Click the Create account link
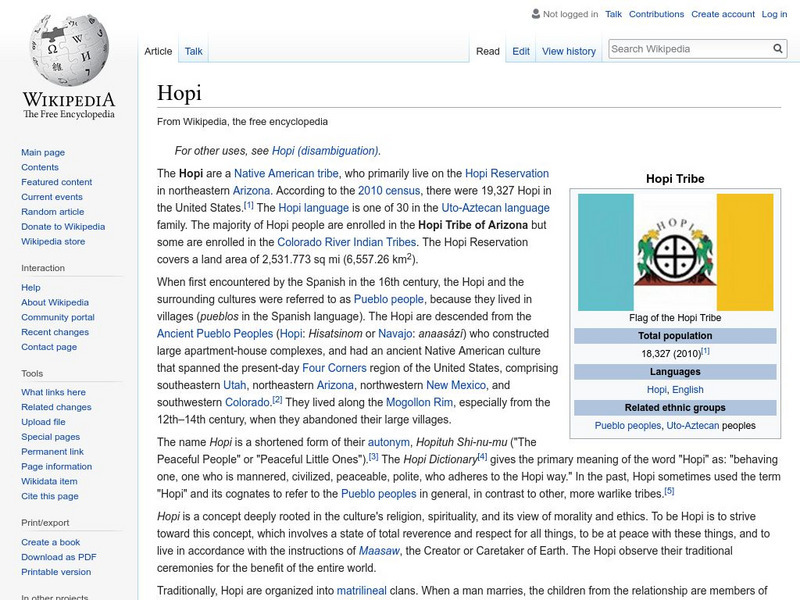The width and height of the screenshot is (800, 600). click(x=723, y=15)
